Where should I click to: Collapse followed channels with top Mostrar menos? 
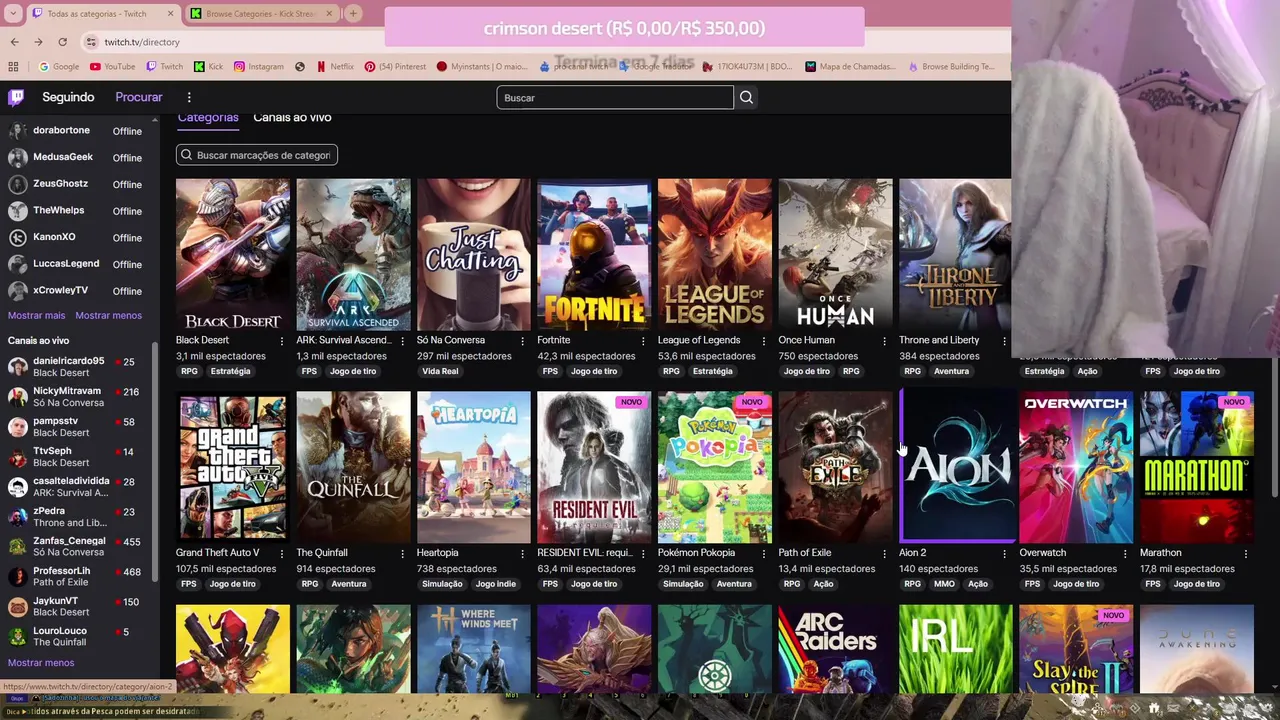point(108,316)
